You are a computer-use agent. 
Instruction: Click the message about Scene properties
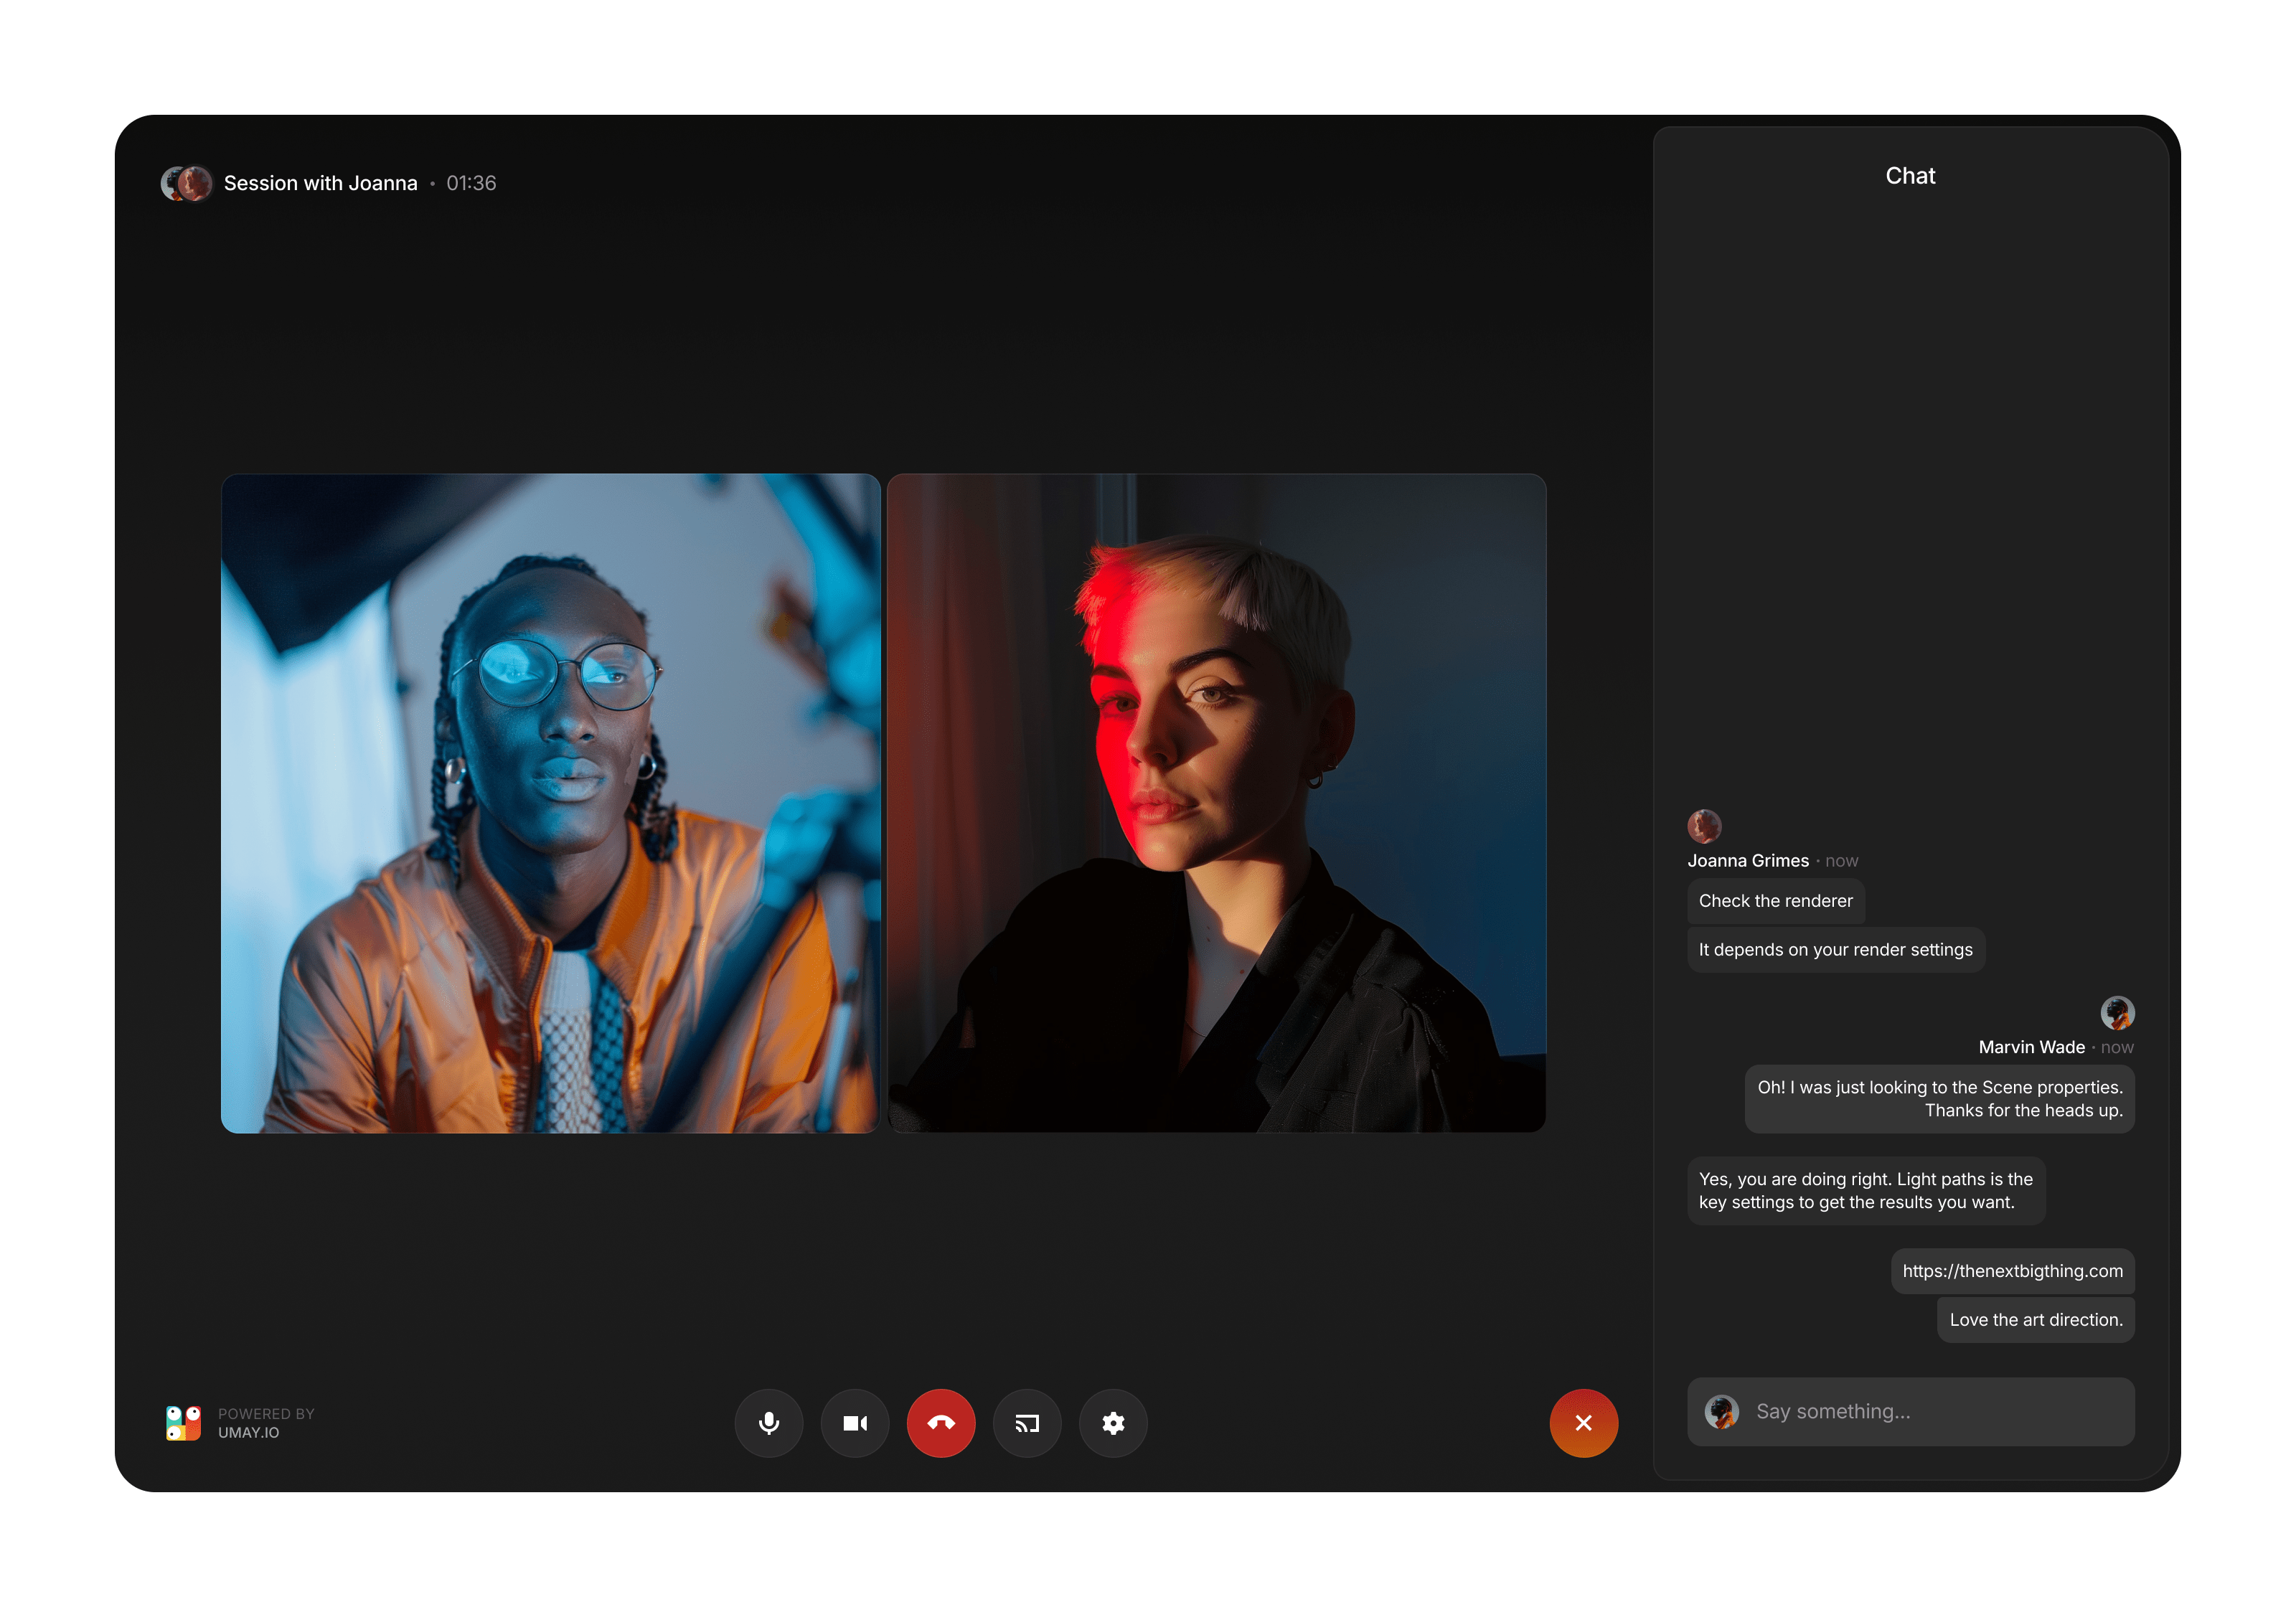tap(1939, 1098)
